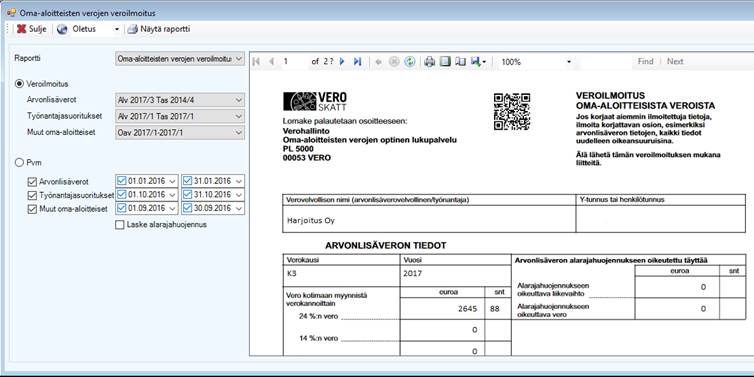
Task: Click the red X Sulje icon
Action: 21,29
